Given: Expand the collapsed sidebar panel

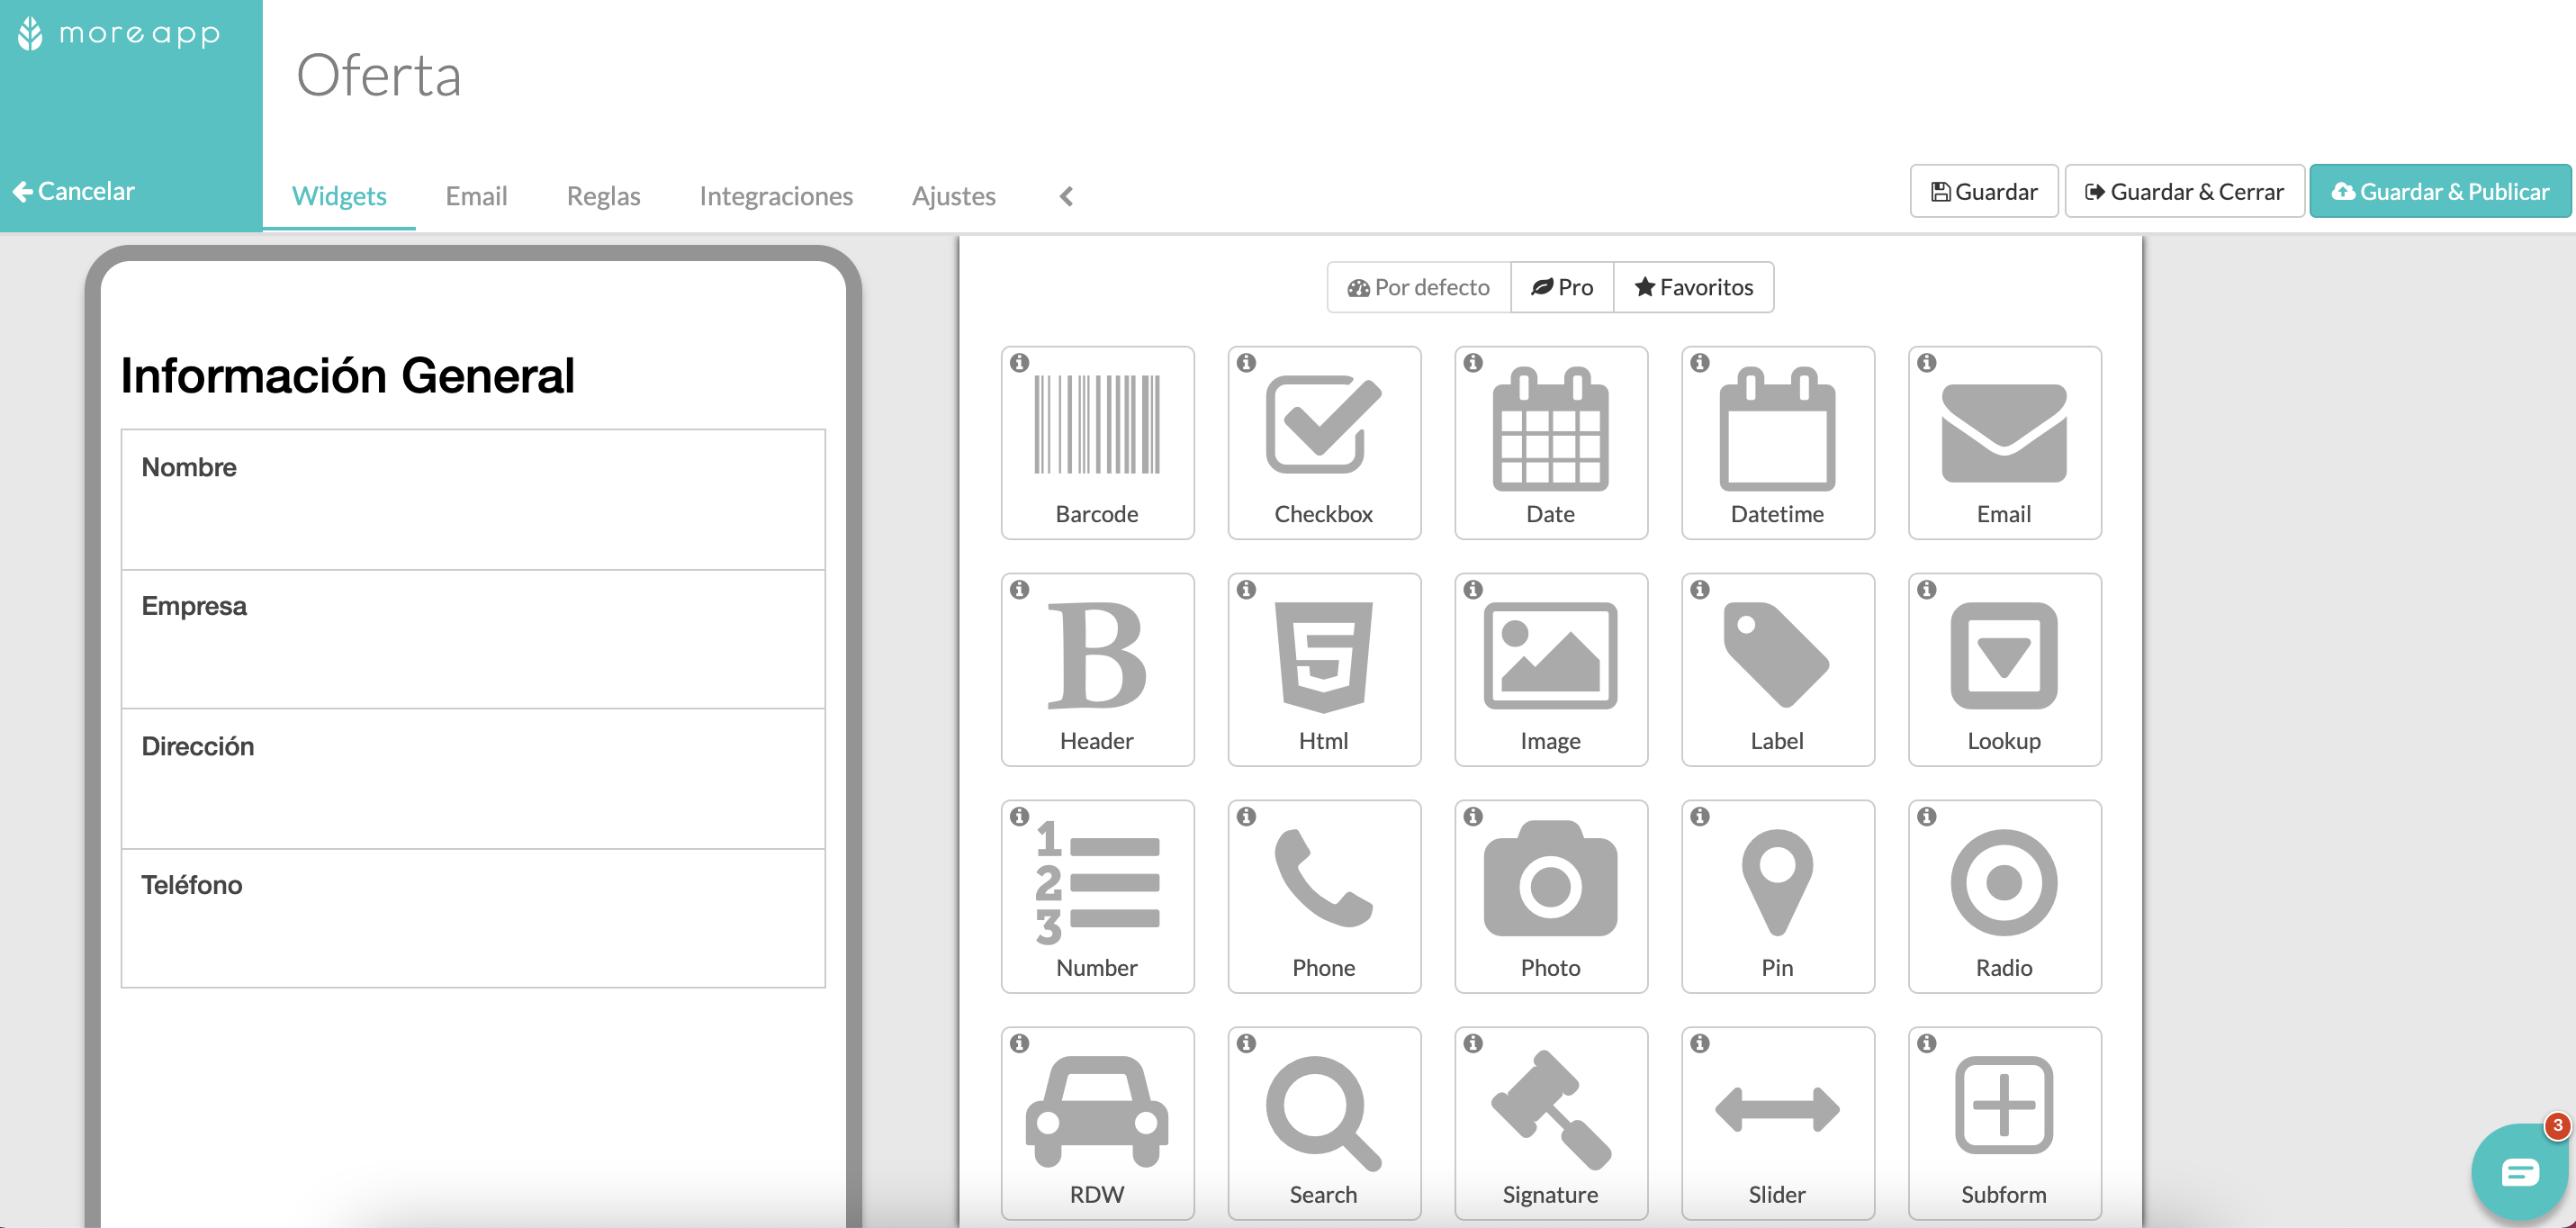Looking at the screenshot, I should [1065, 195].
